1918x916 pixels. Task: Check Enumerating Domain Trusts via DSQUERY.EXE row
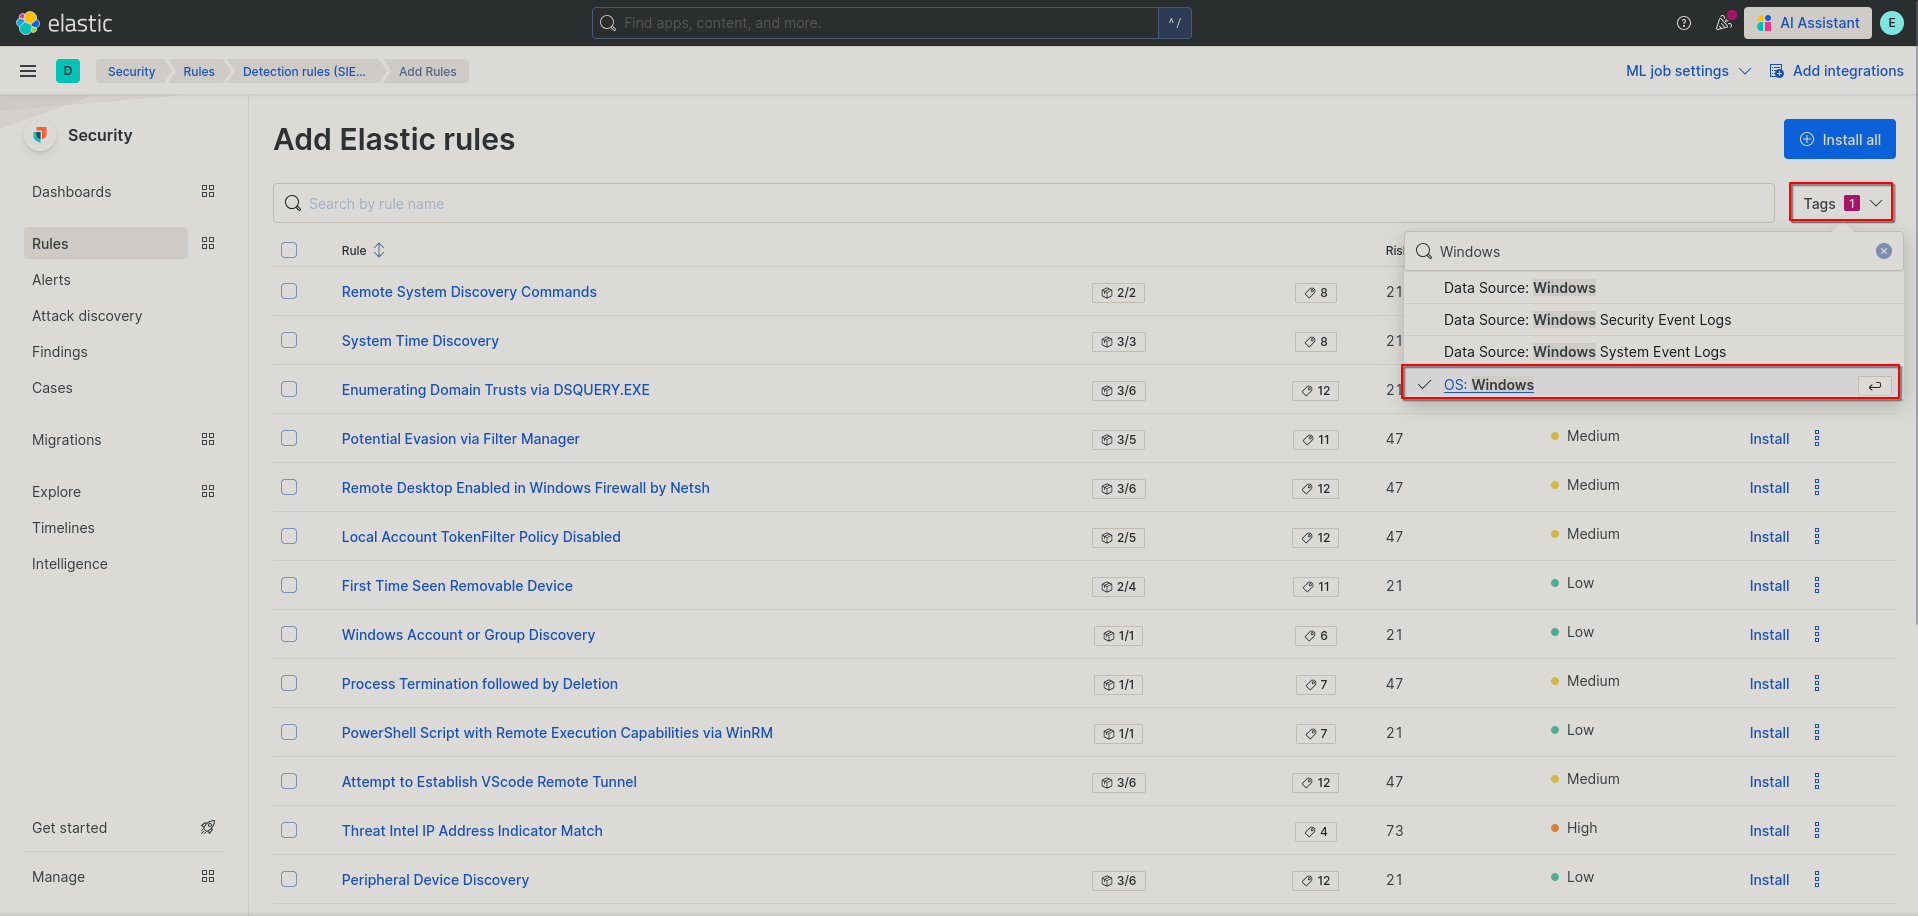coord(289,389)
